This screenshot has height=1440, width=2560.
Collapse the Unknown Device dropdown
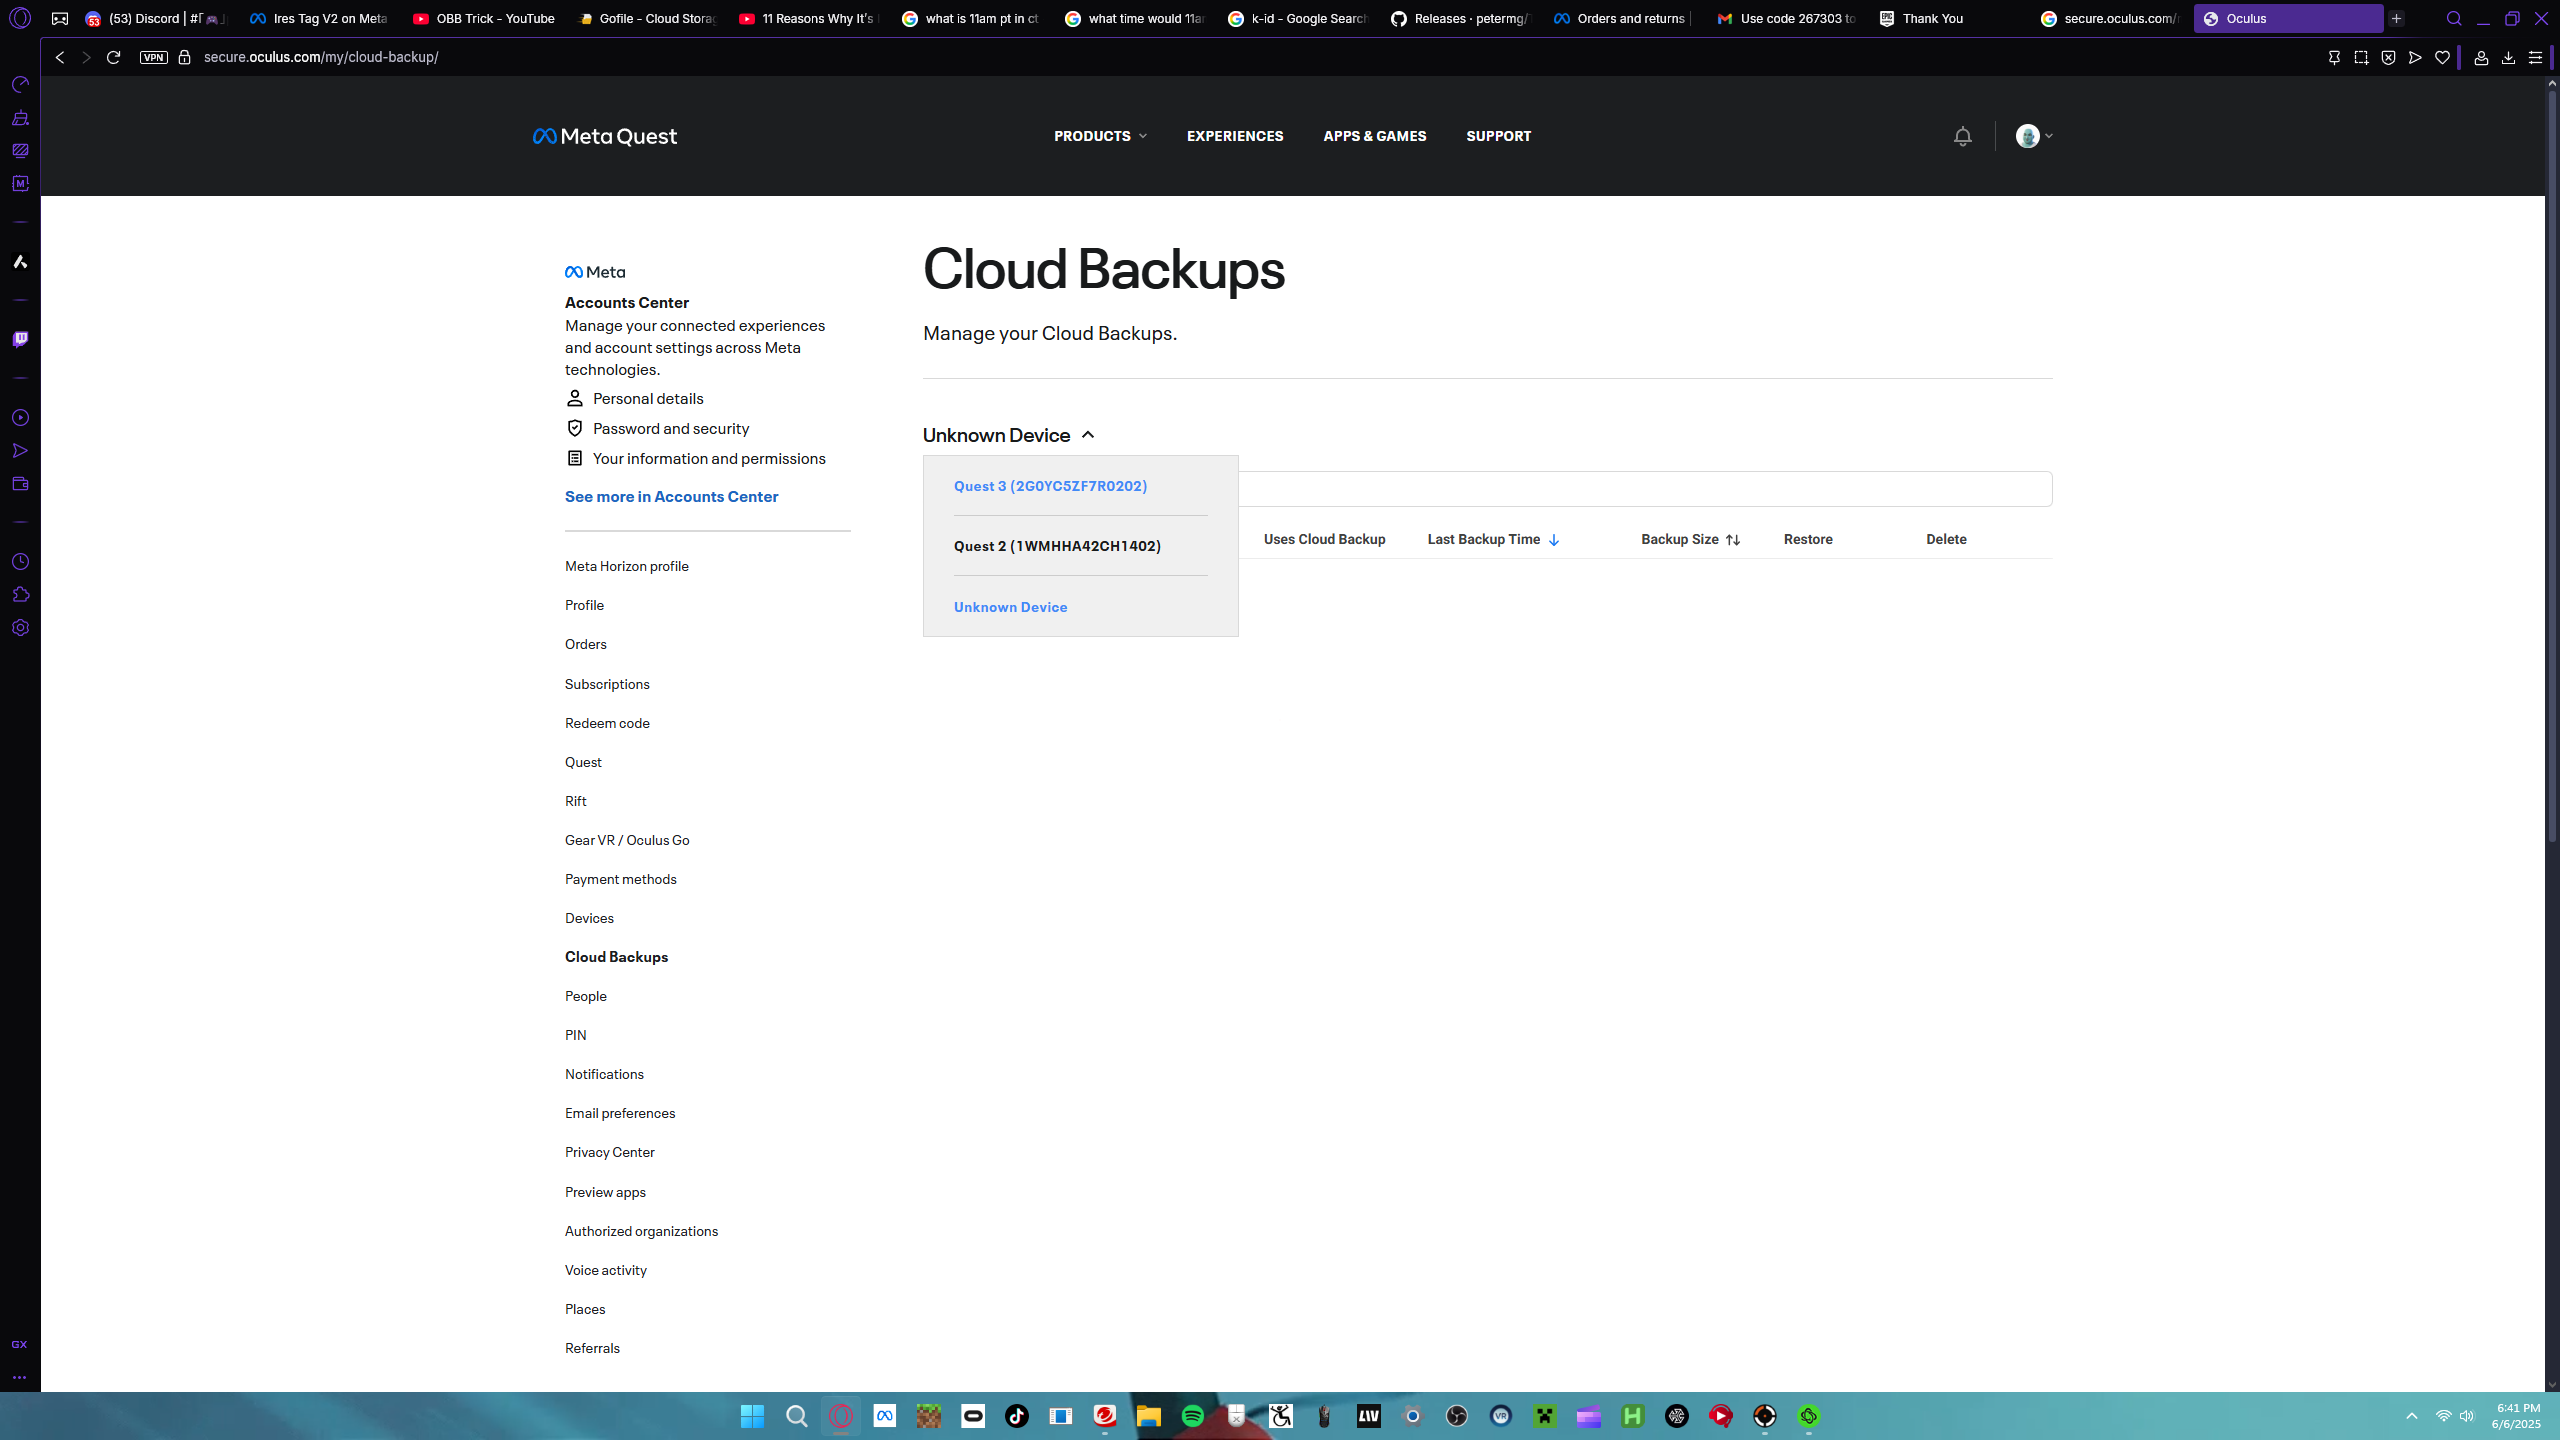coord(1009,435)
